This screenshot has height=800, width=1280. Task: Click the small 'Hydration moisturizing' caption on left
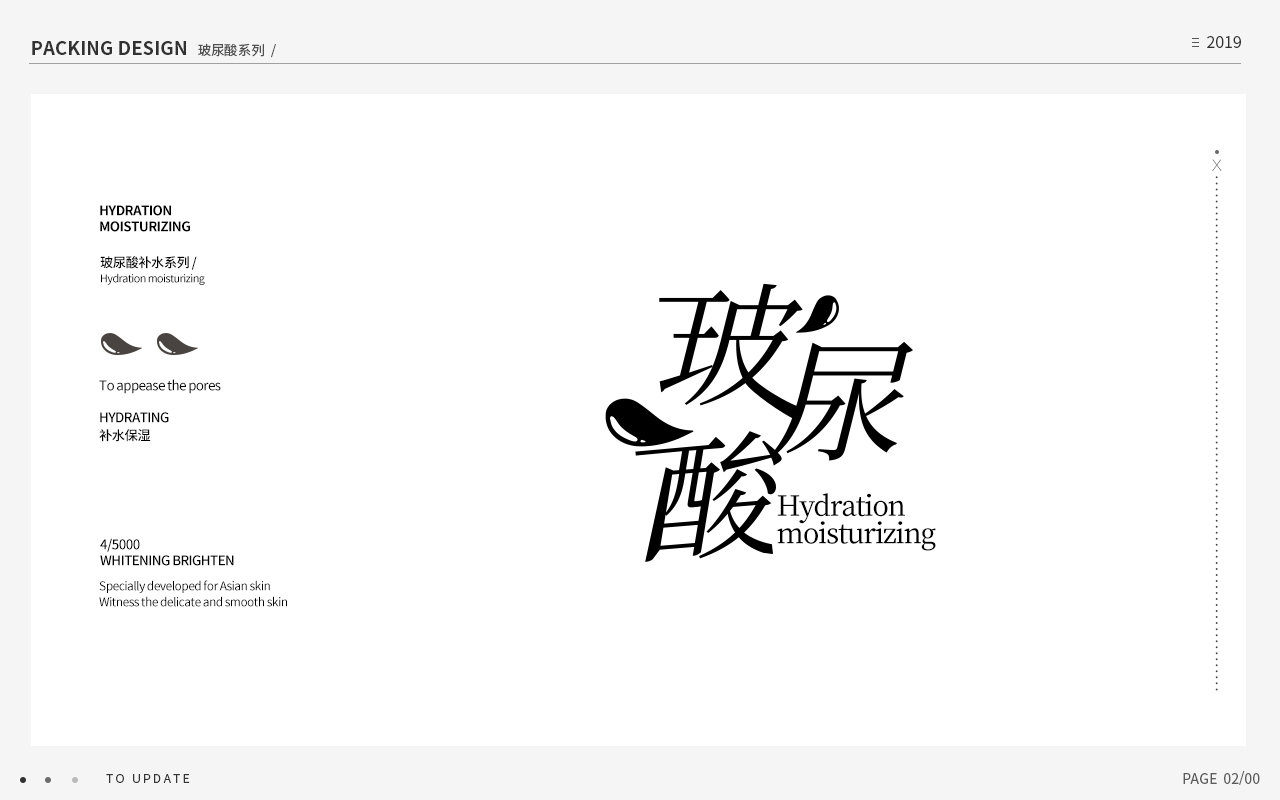coord(152,279)
